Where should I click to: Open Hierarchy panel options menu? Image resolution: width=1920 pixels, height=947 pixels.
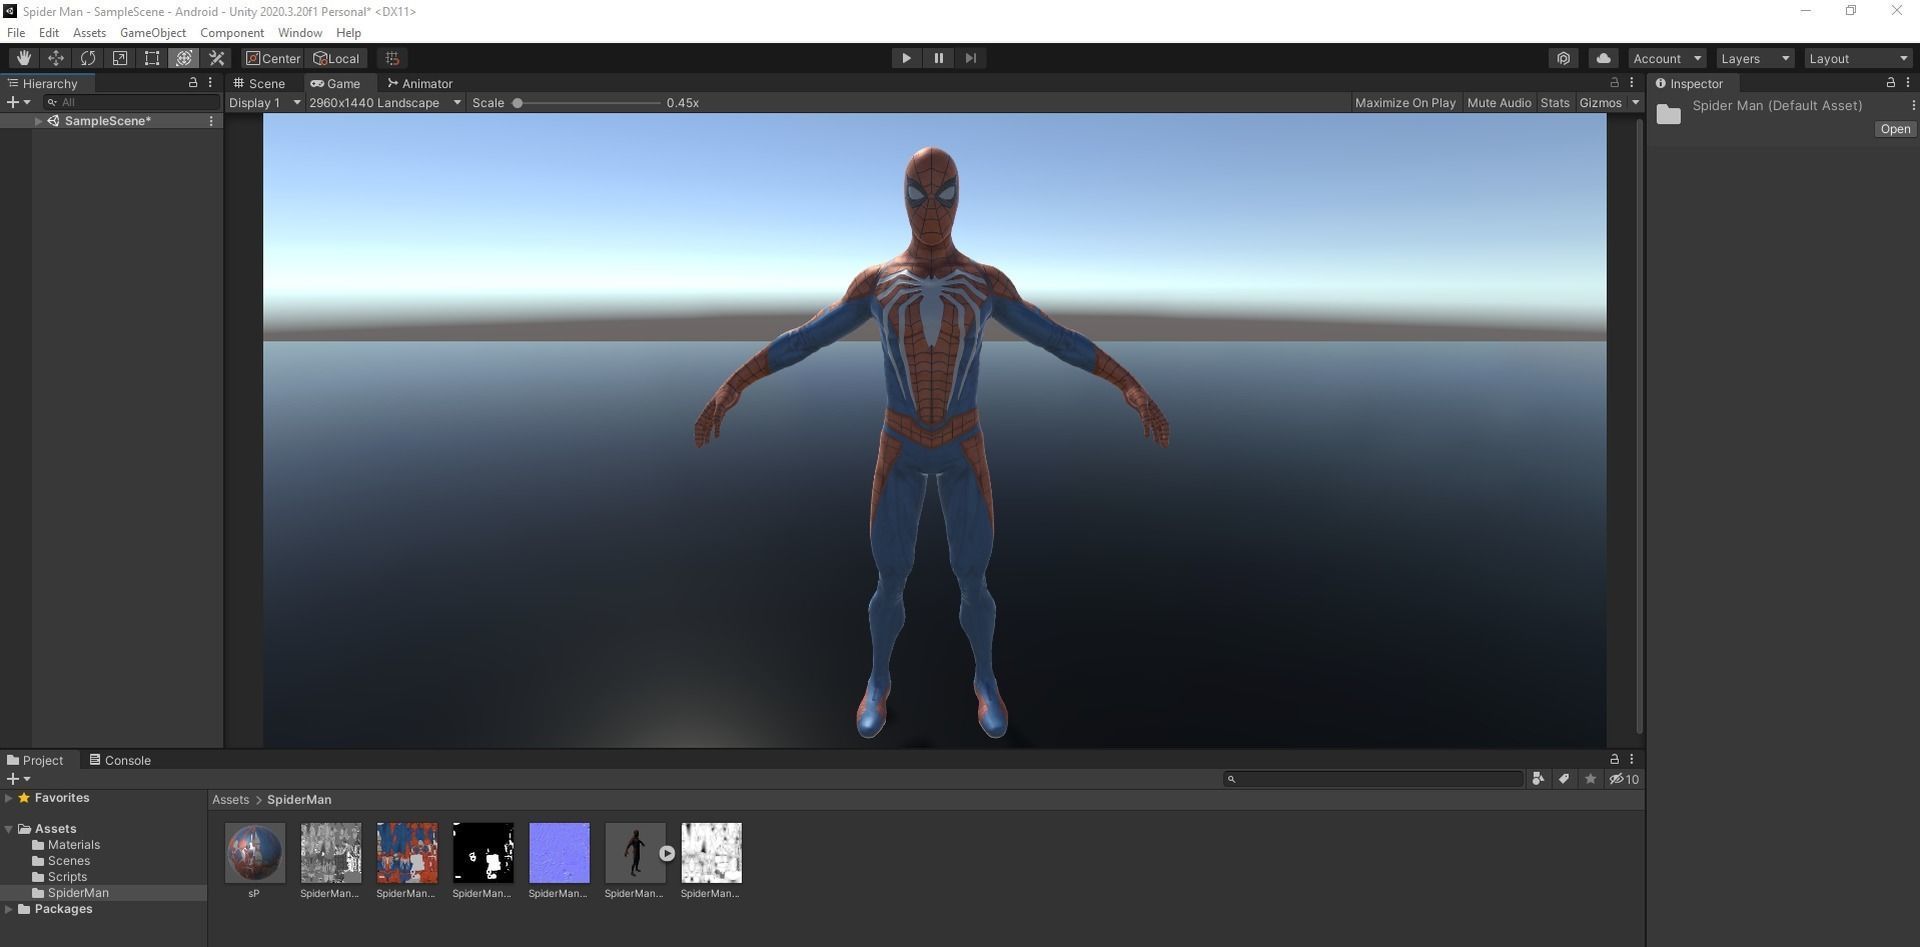click(x=210, y=83)
